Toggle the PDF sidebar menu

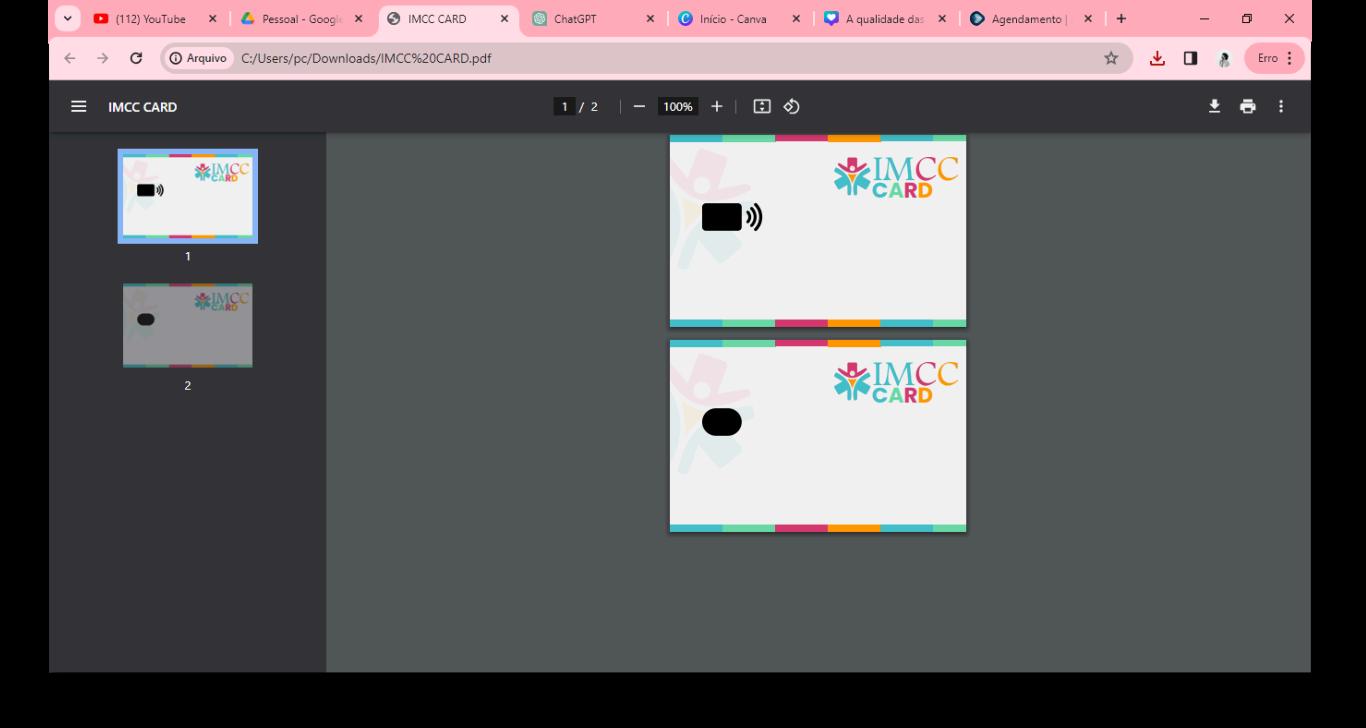coord(79,107)
